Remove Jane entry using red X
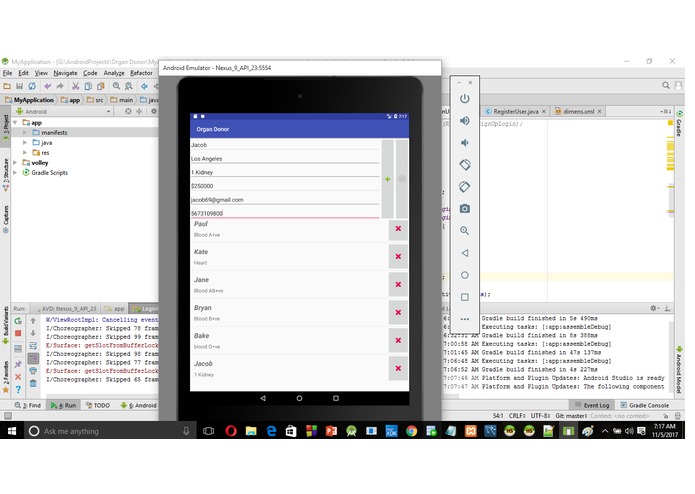The image size is (695, 494). tap(398, 284)
